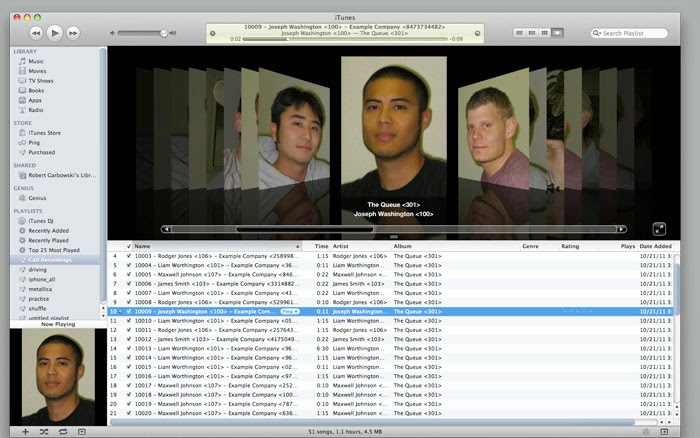Select track 10020 Maxwell Johnson row
This screenshot has width=700, height=438.
click(390, 413)
